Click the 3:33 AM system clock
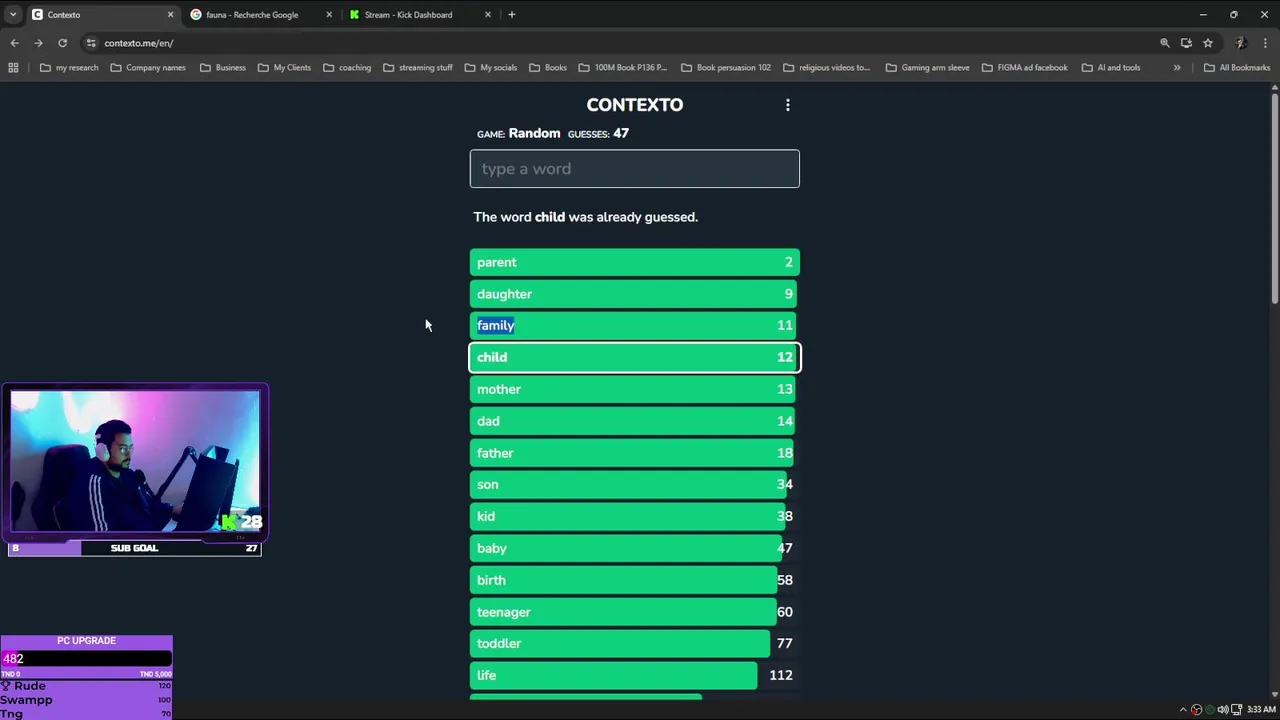 [1261, 710]
